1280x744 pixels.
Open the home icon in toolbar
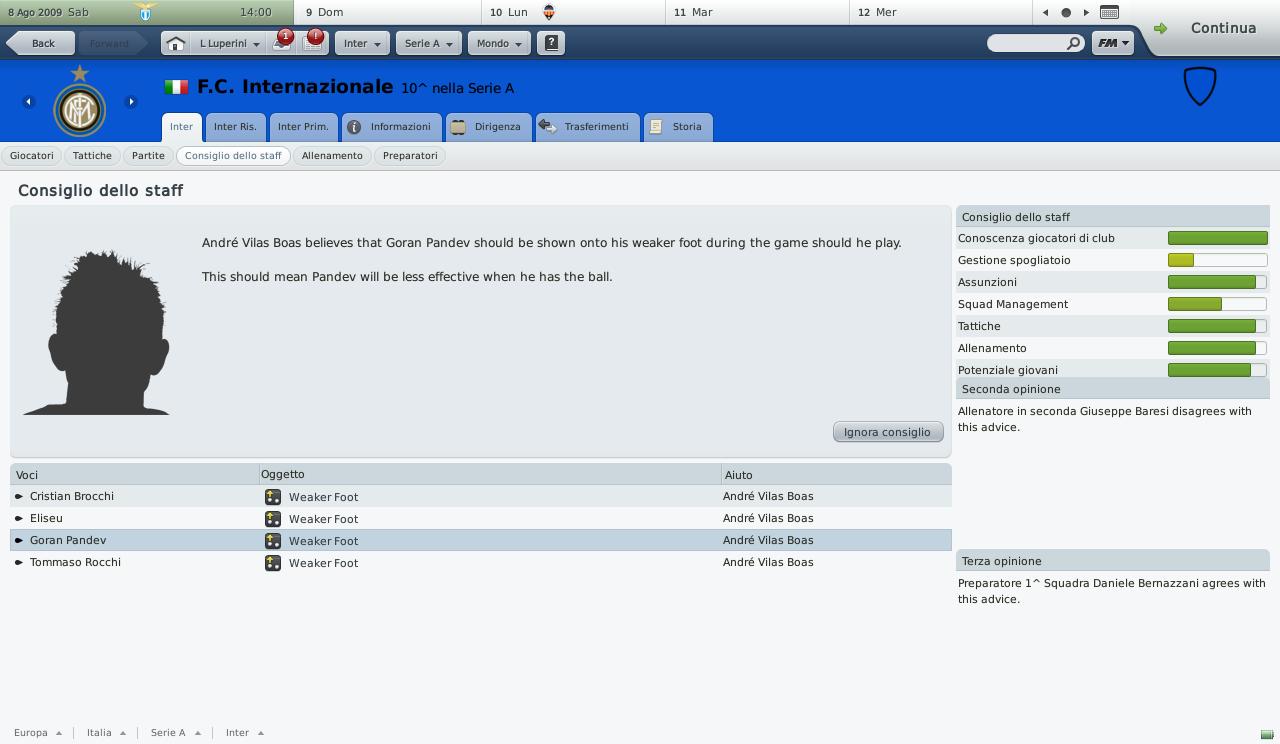pos(175,44)
